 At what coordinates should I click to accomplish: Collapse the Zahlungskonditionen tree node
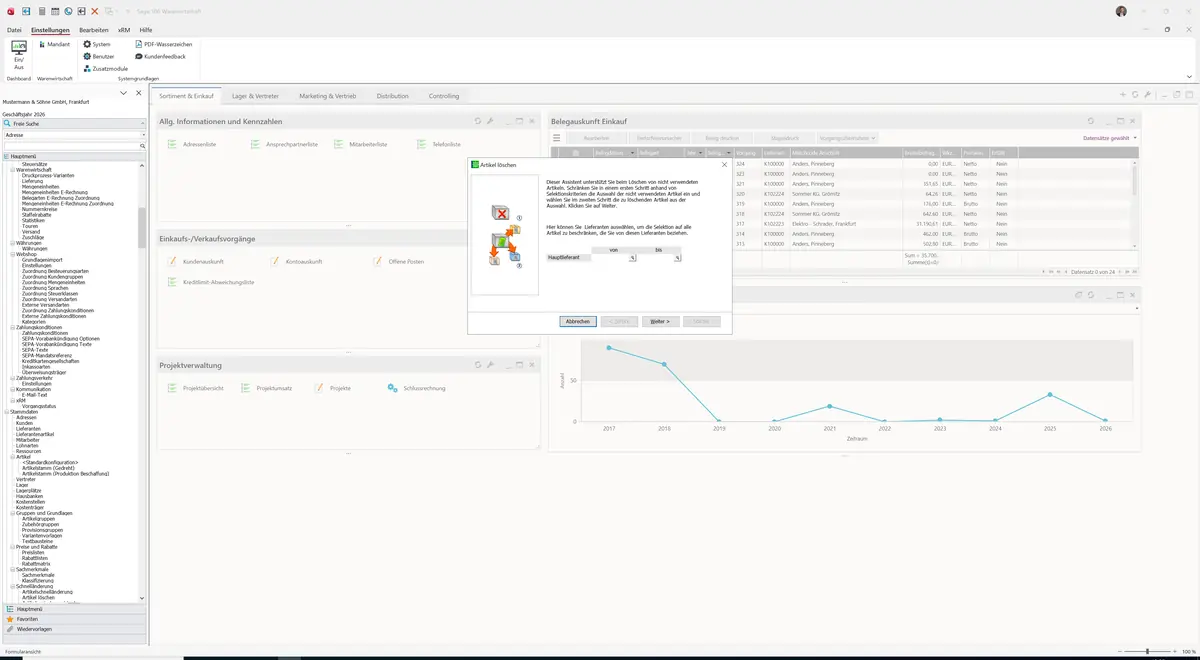tap(13, 327)
